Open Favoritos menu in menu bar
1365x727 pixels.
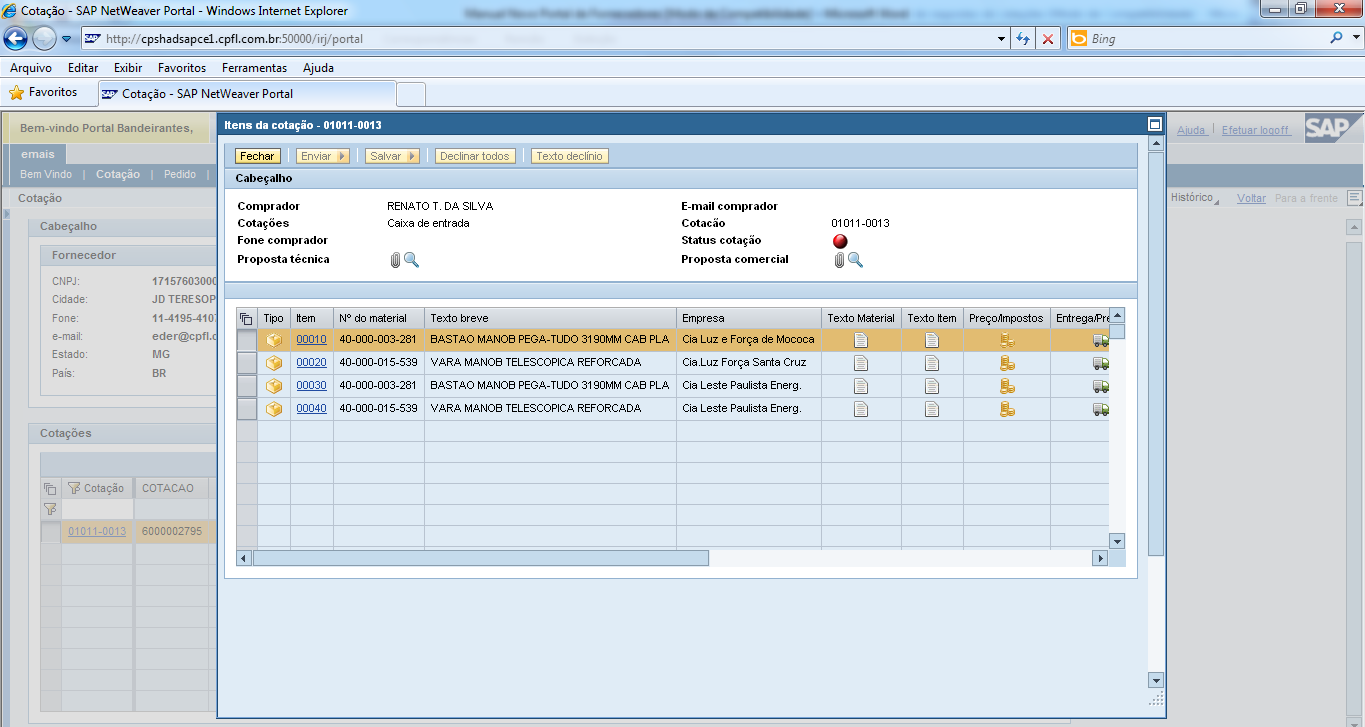182,68
